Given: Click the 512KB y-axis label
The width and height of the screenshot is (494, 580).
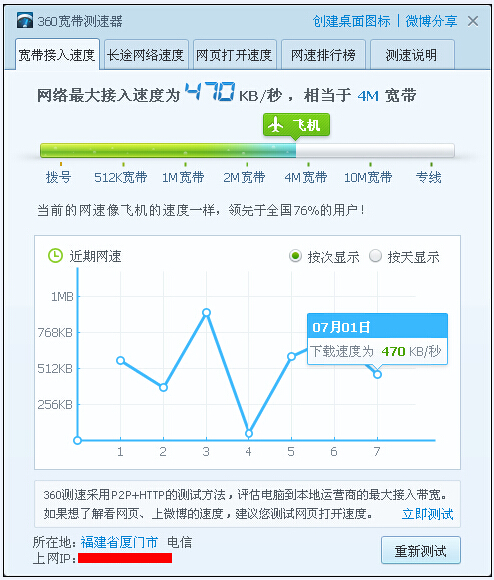Looking at the screenshot, I should pyautogui.click(x=55, y=368).
